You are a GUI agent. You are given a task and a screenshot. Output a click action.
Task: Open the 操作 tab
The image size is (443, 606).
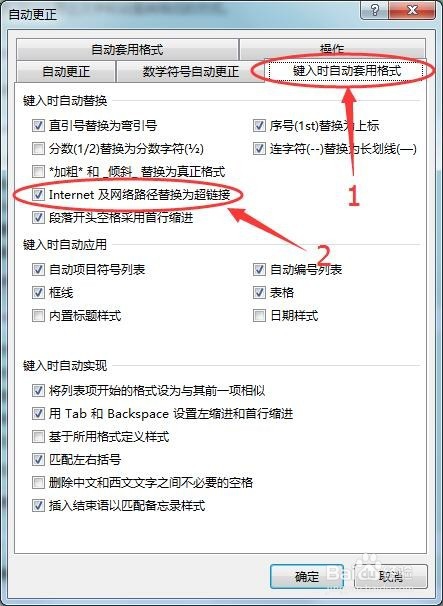tap(332, 49)
